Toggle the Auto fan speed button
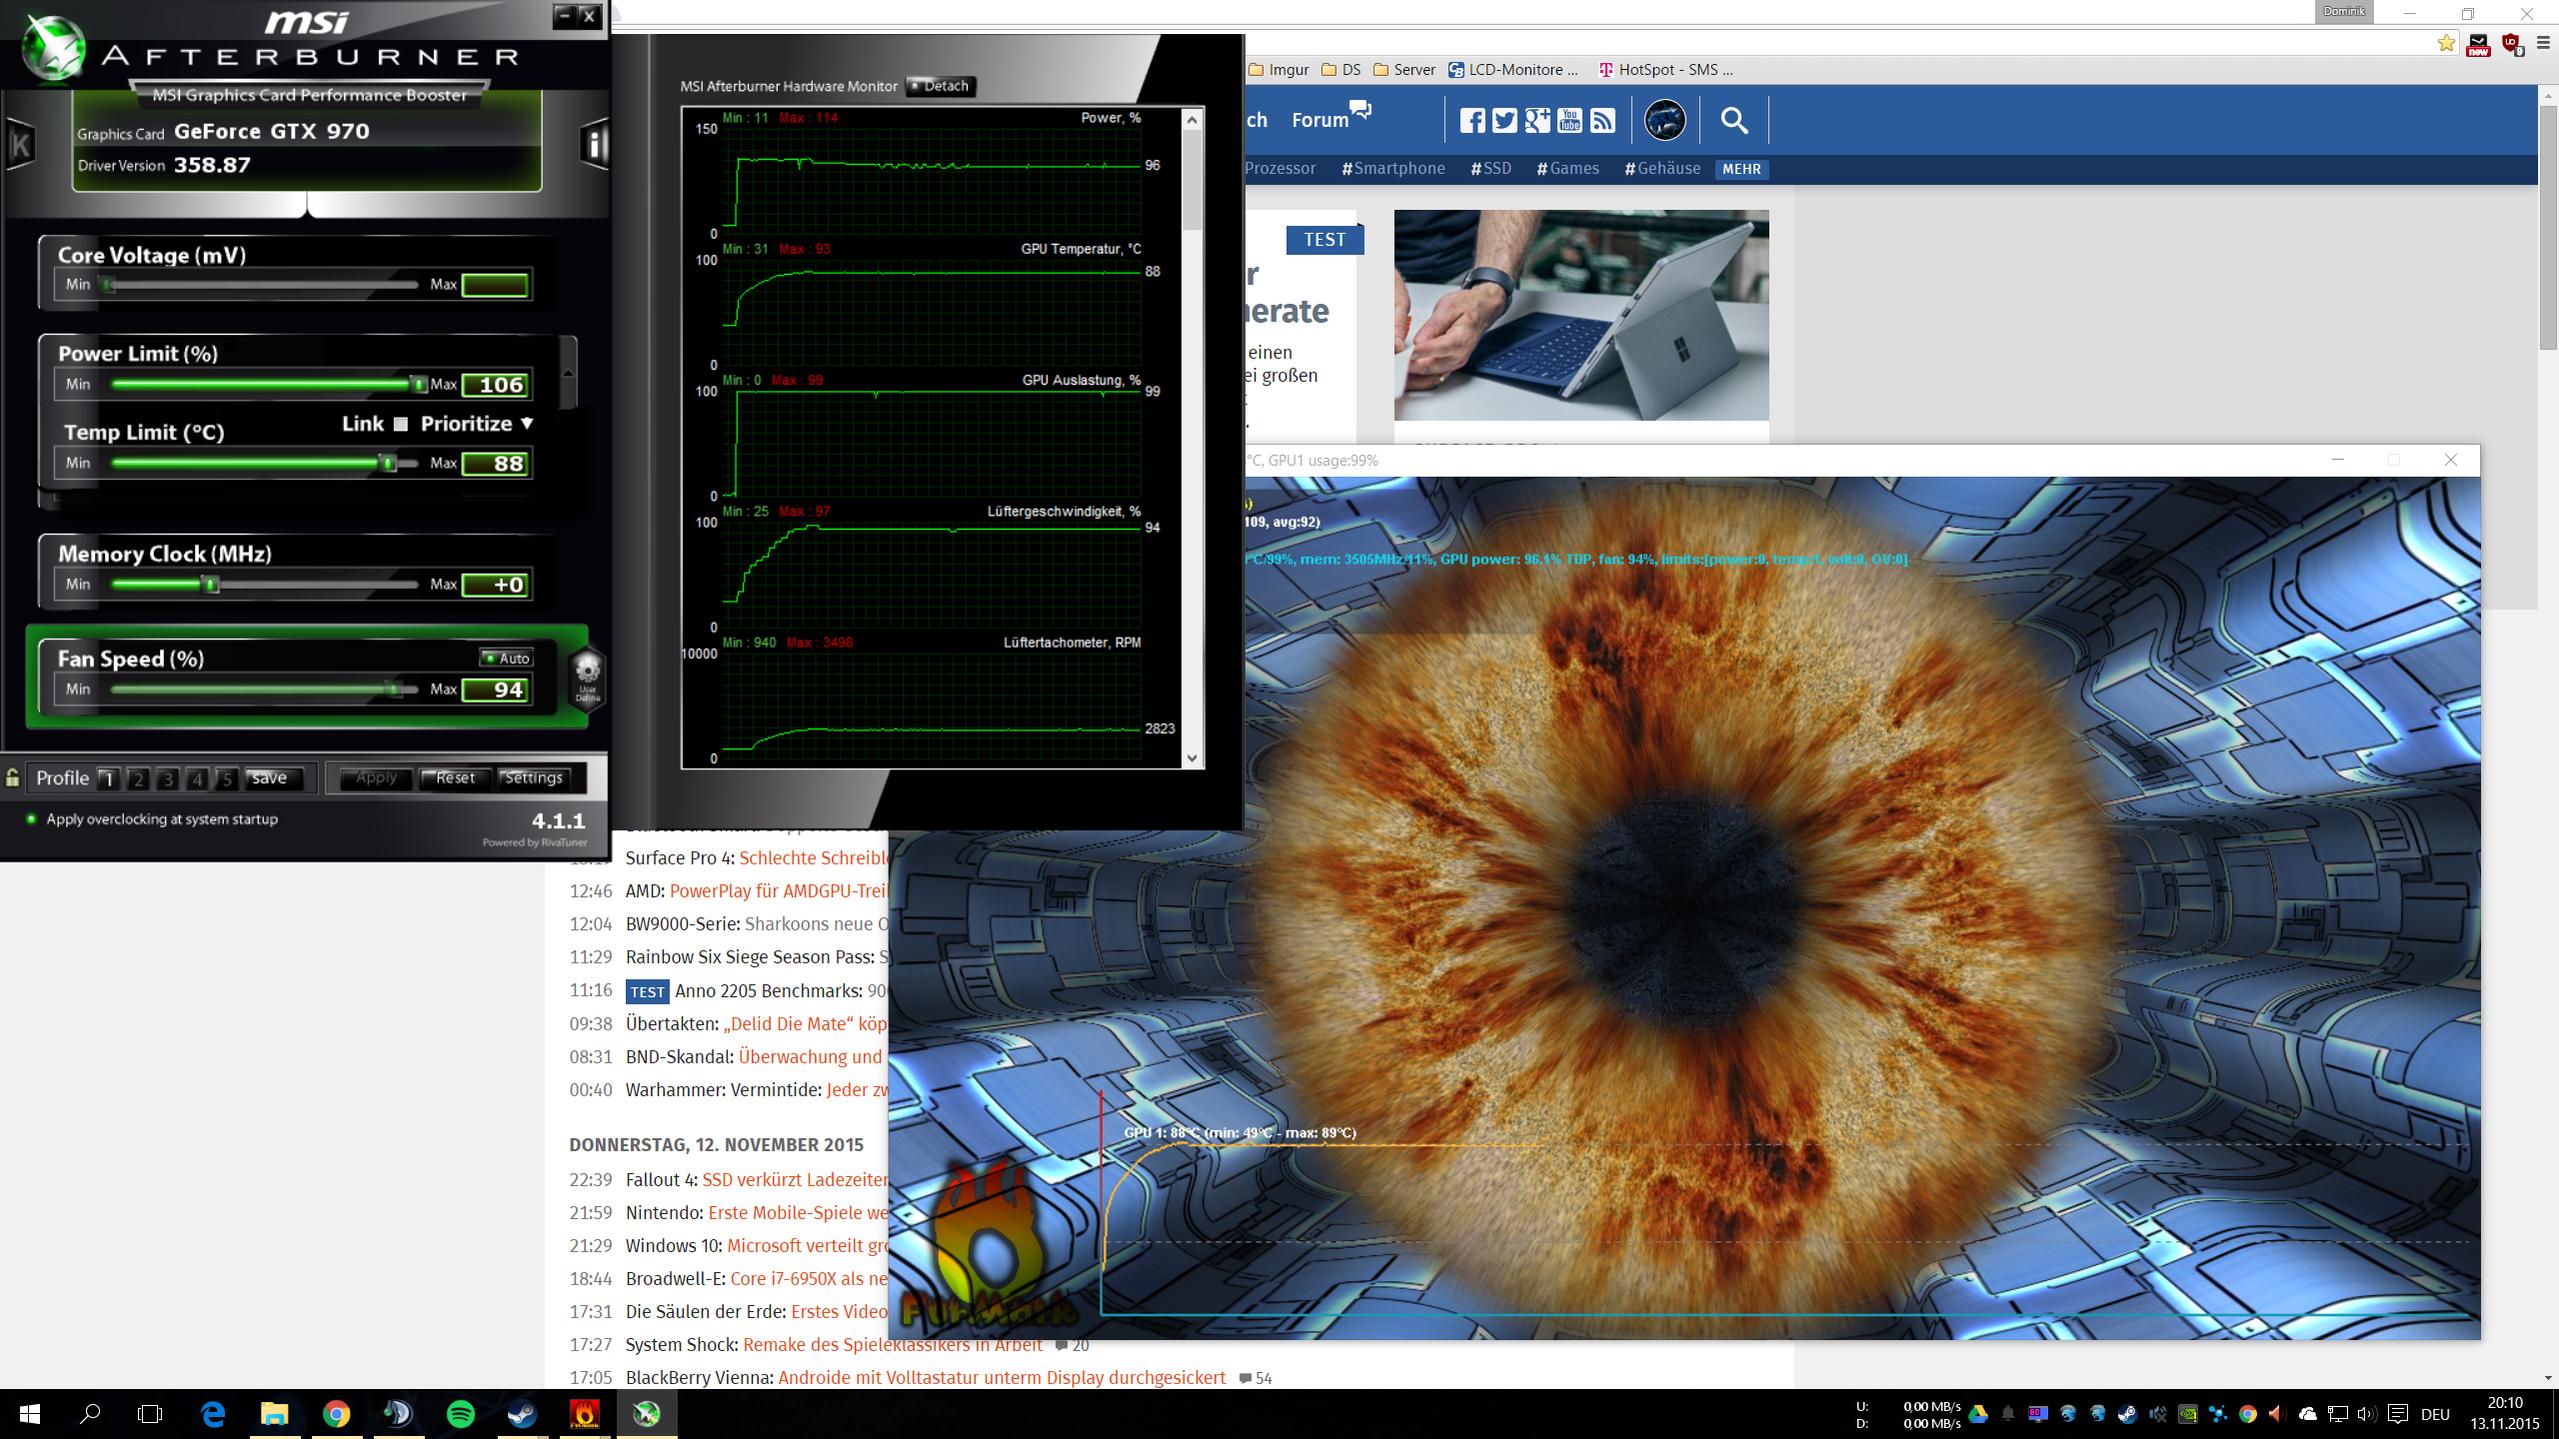Screen dimensions: 2559x1439 coord(507,658)
